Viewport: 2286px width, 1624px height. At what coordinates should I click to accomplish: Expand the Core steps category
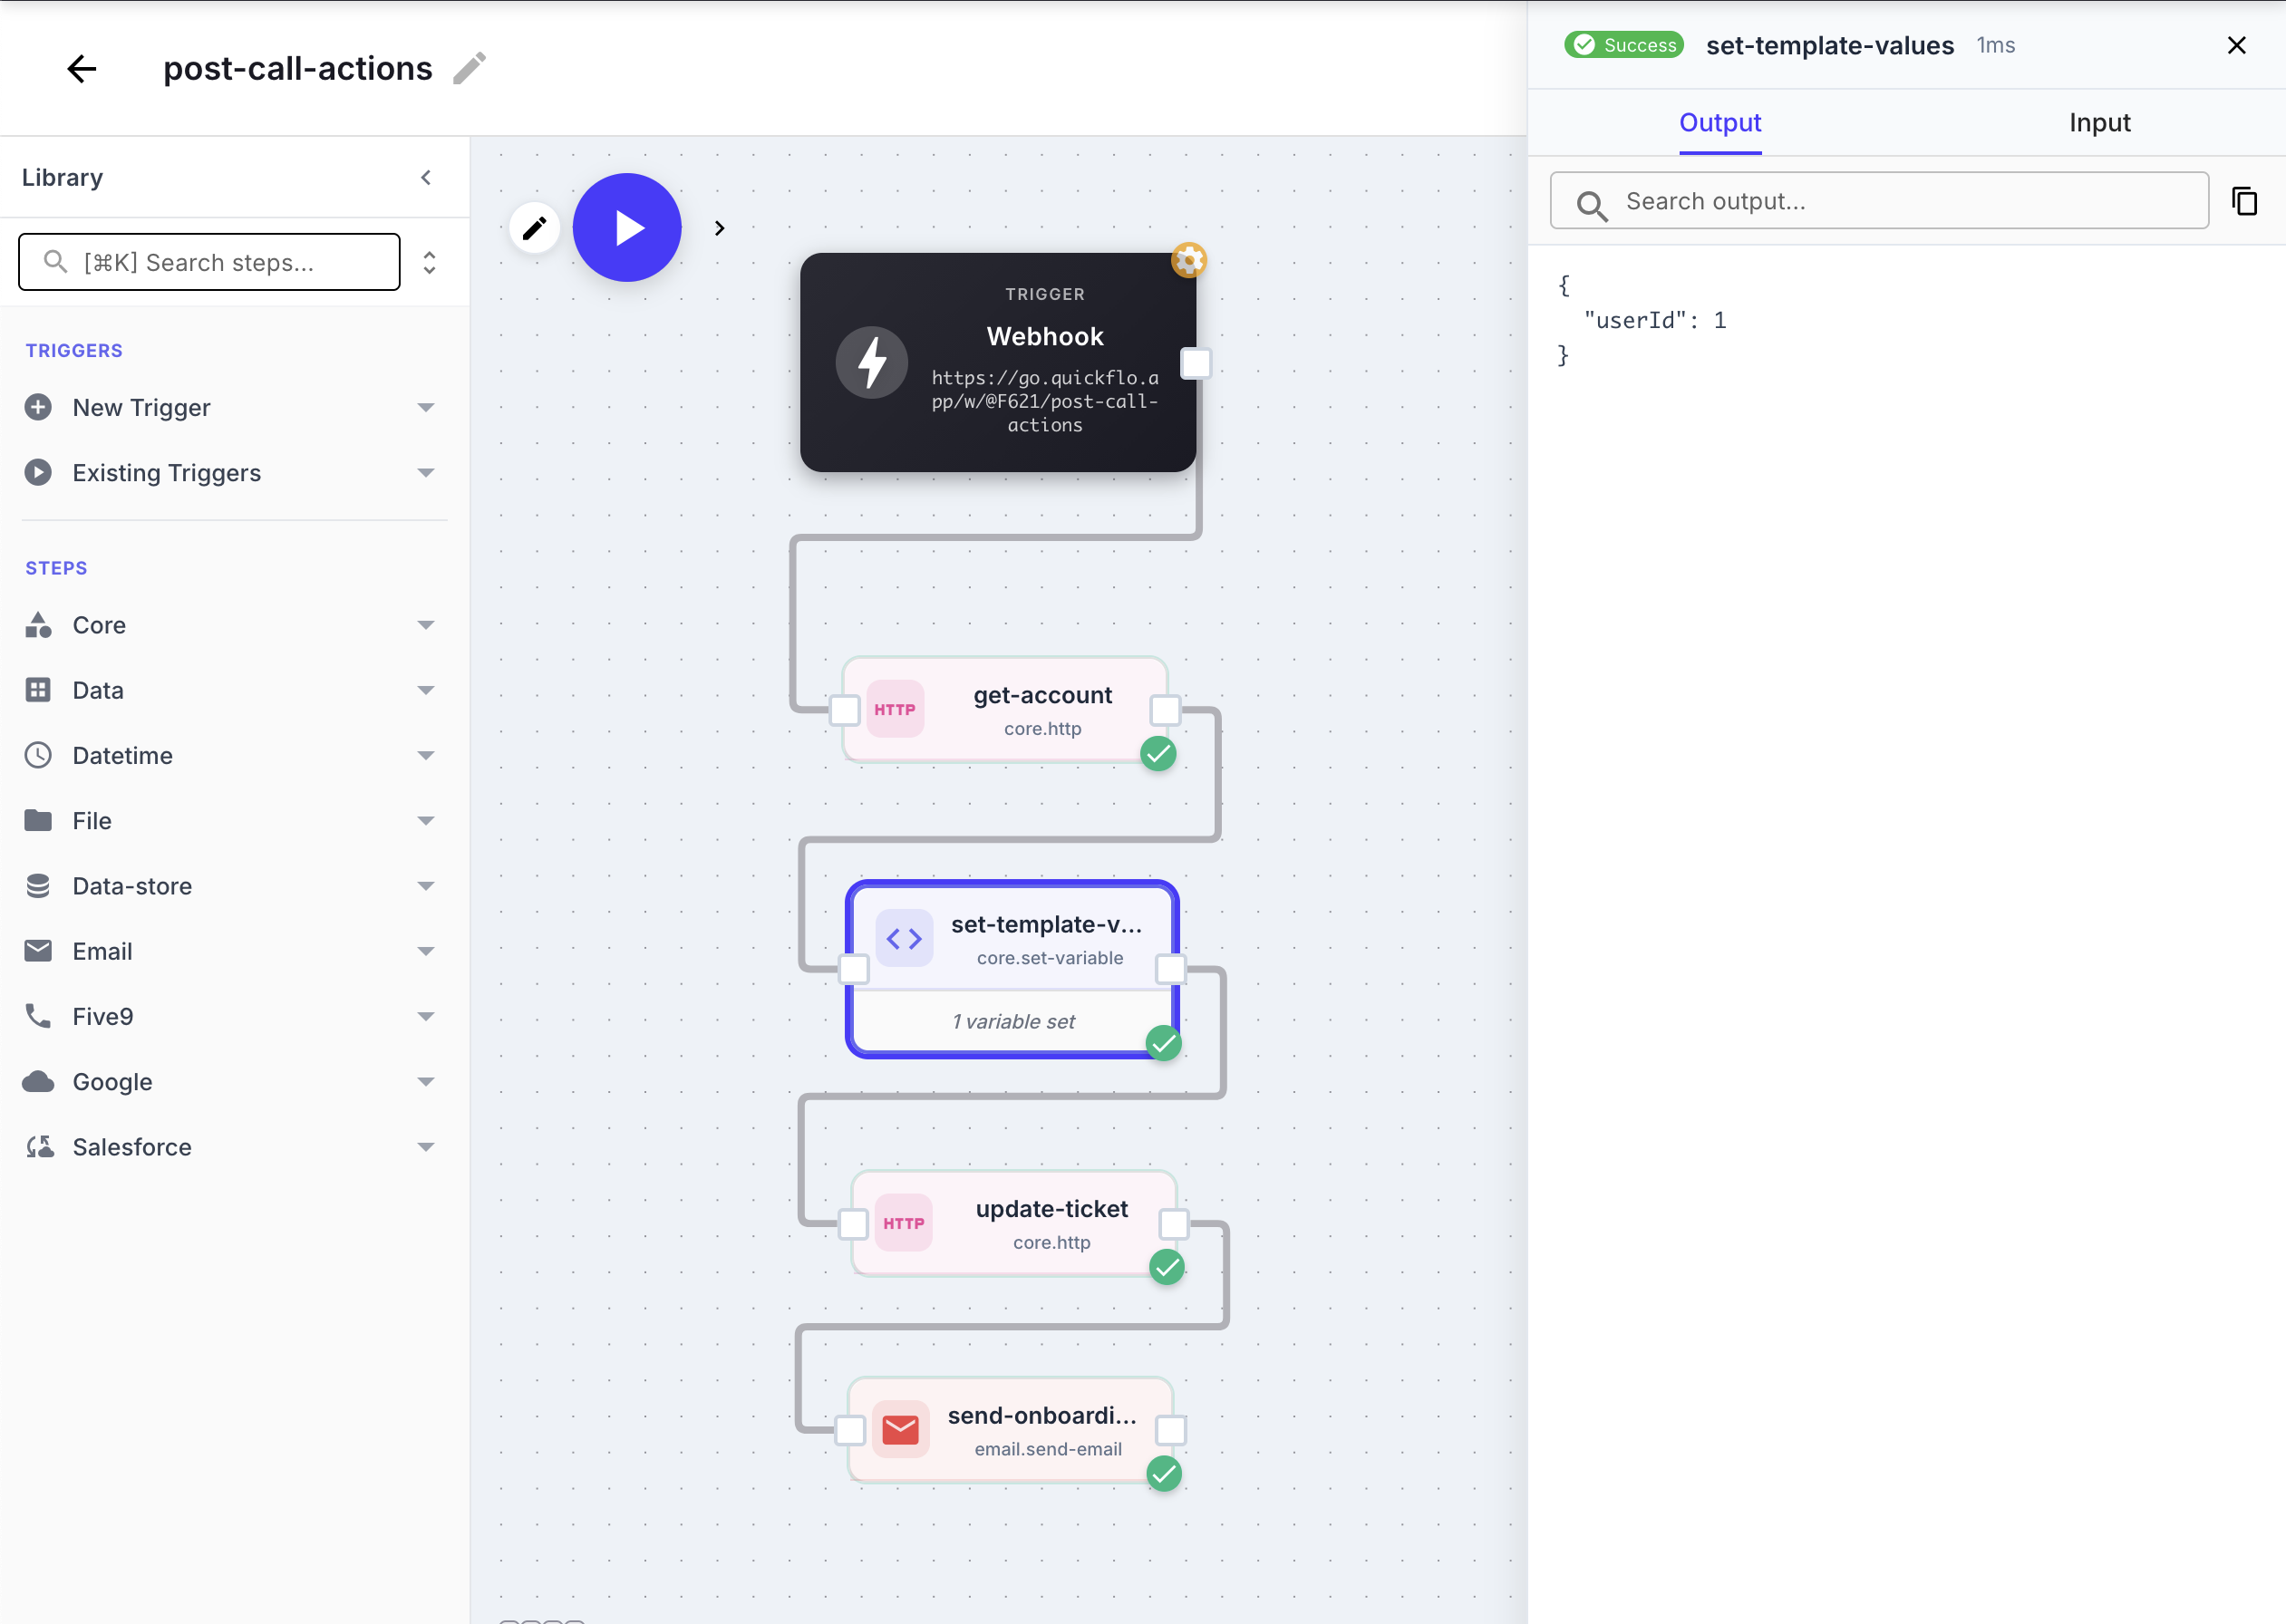pos(427,624)
